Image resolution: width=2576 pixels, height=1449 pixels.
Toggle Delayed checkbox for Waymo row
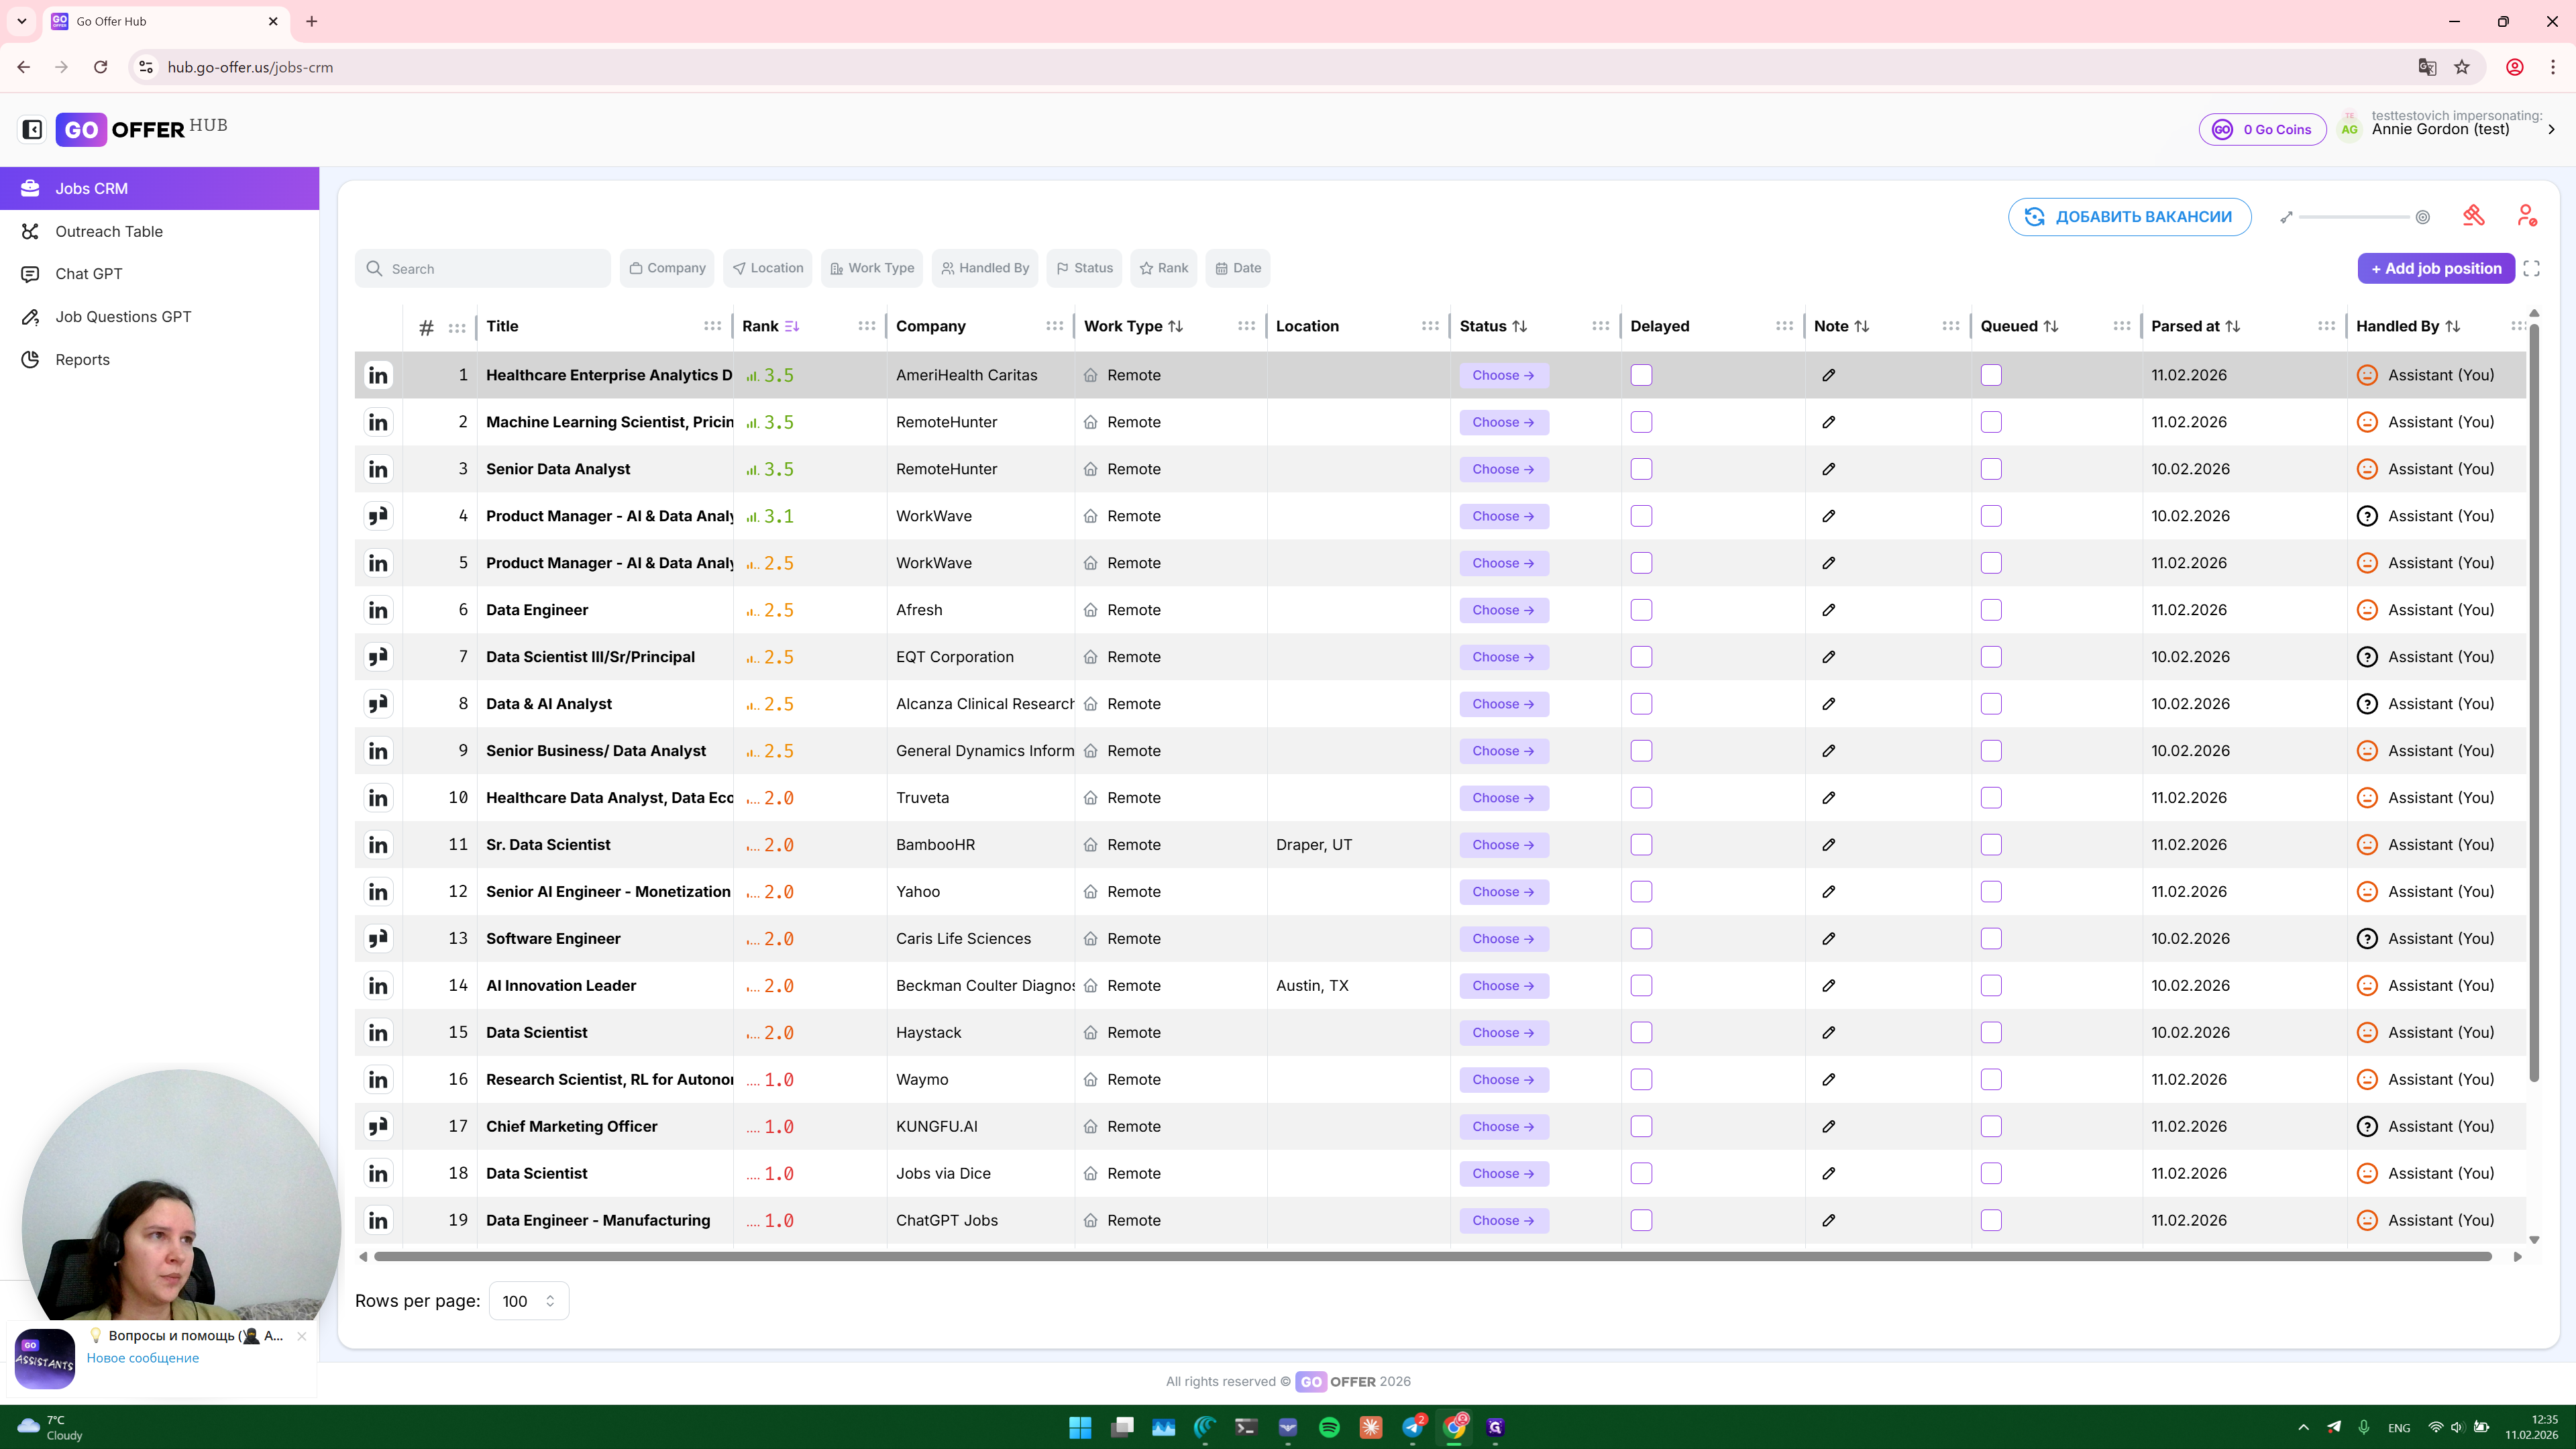tap(1641, 1080)
